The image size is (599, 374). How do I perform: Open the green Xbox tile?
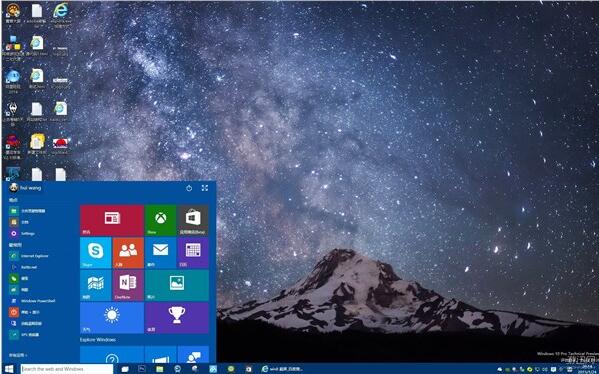tap(160, 220)
